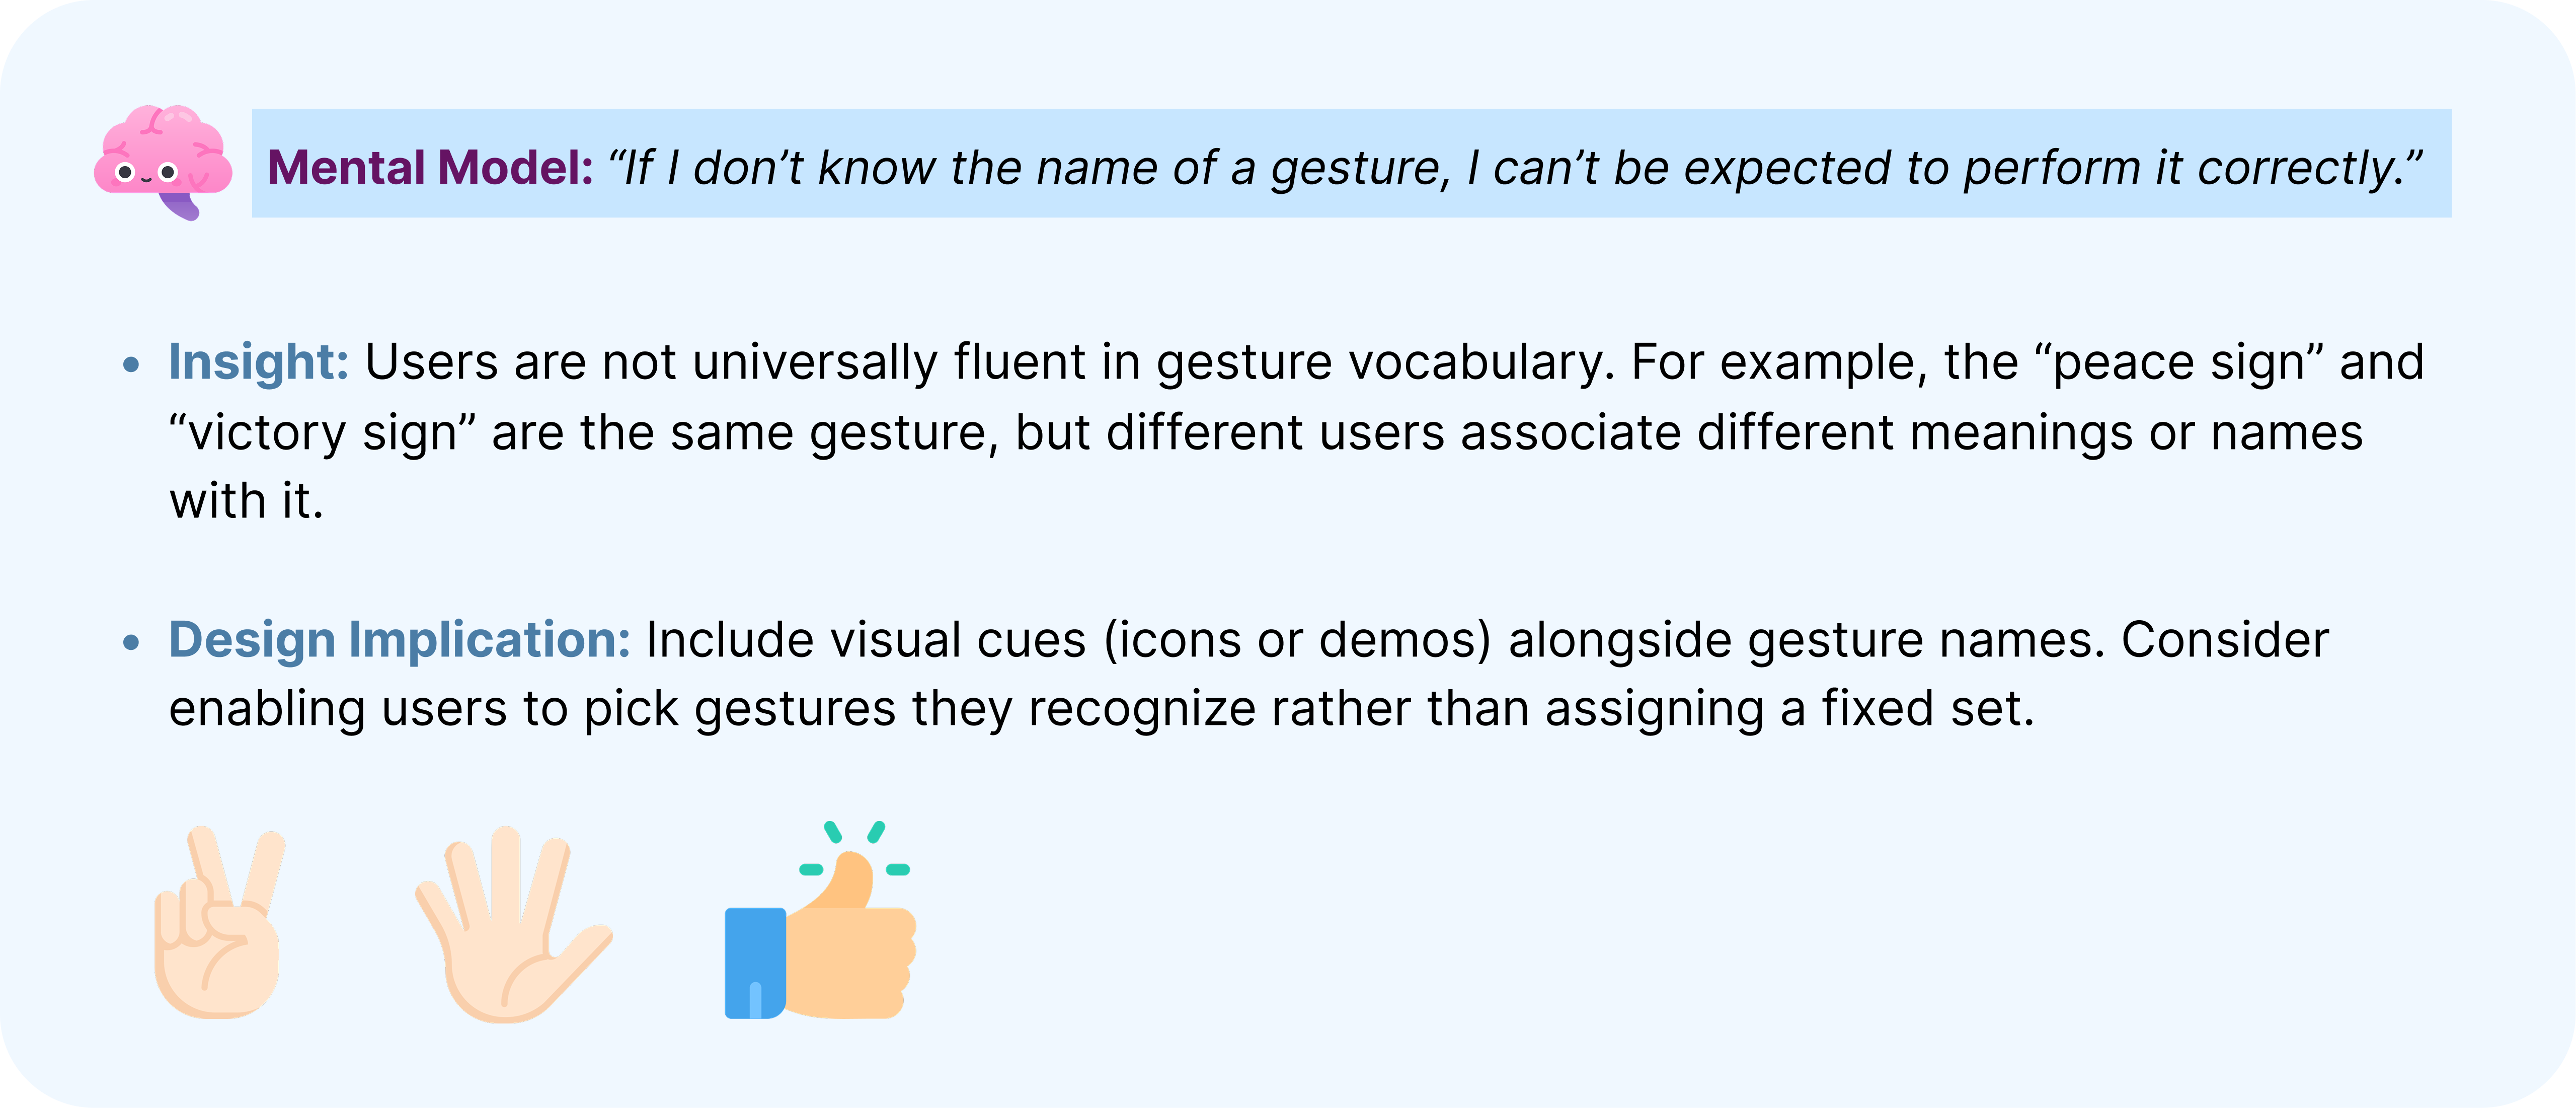Click the "Mental Model:" heading label

point(431,167)
